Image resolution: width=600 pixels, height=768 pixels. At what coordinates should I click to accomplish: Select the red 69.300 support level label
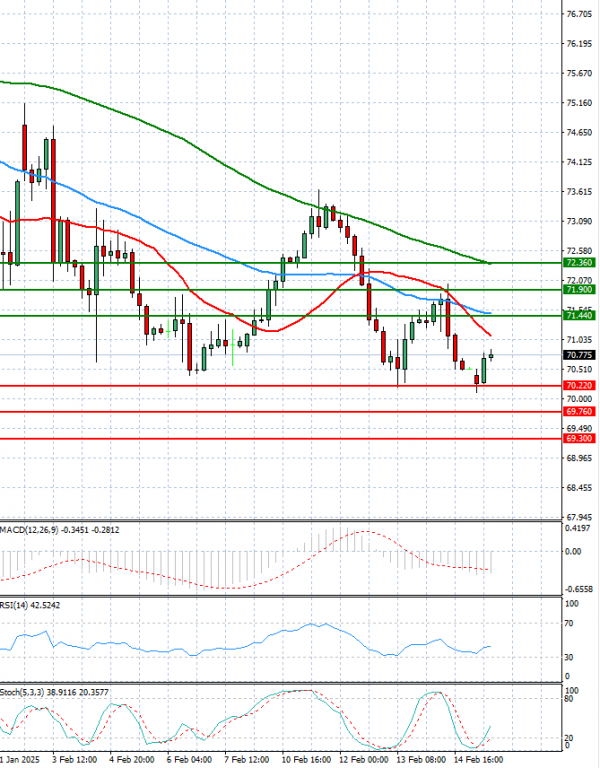pyautogui.click(x=579, y=438)
